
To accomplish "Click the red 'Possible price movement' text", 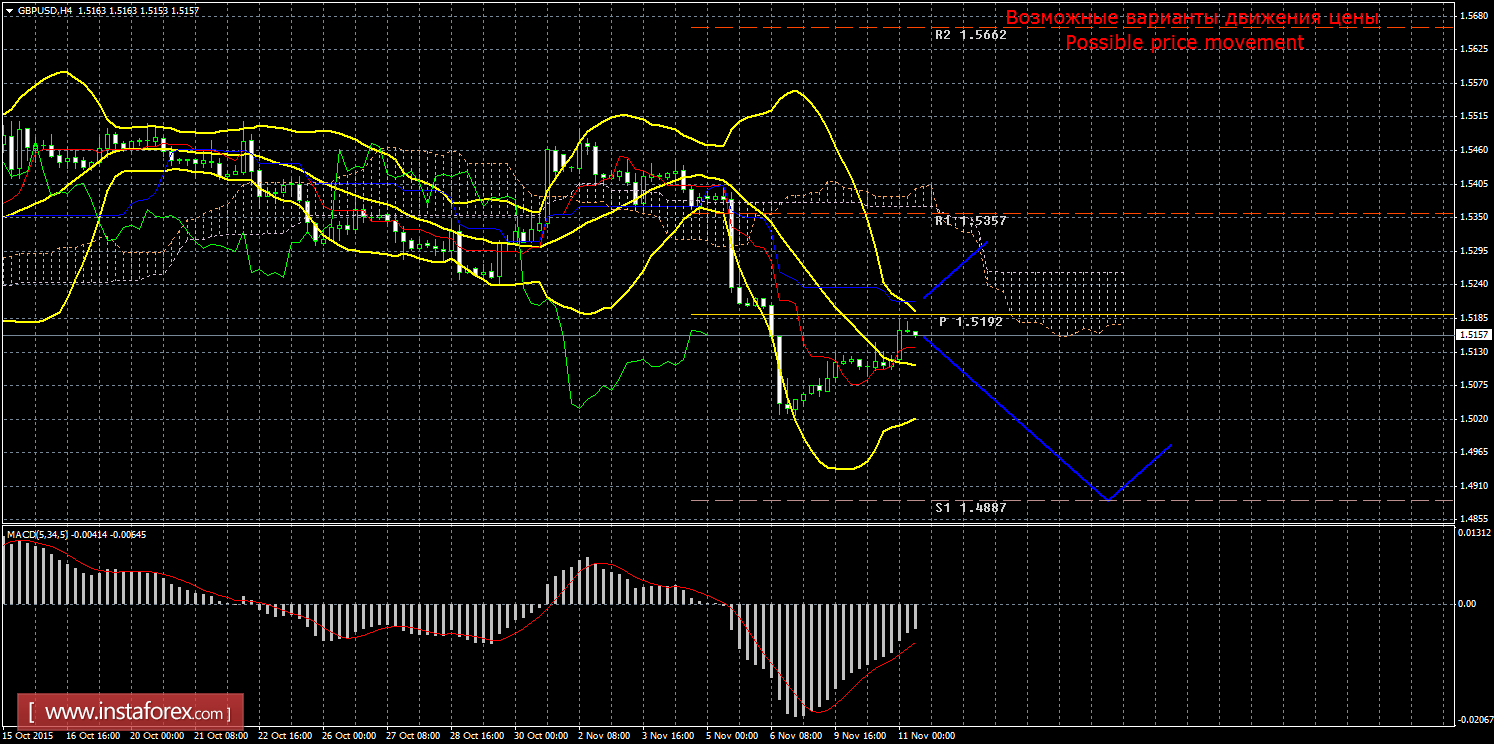I will [1184, 42].
